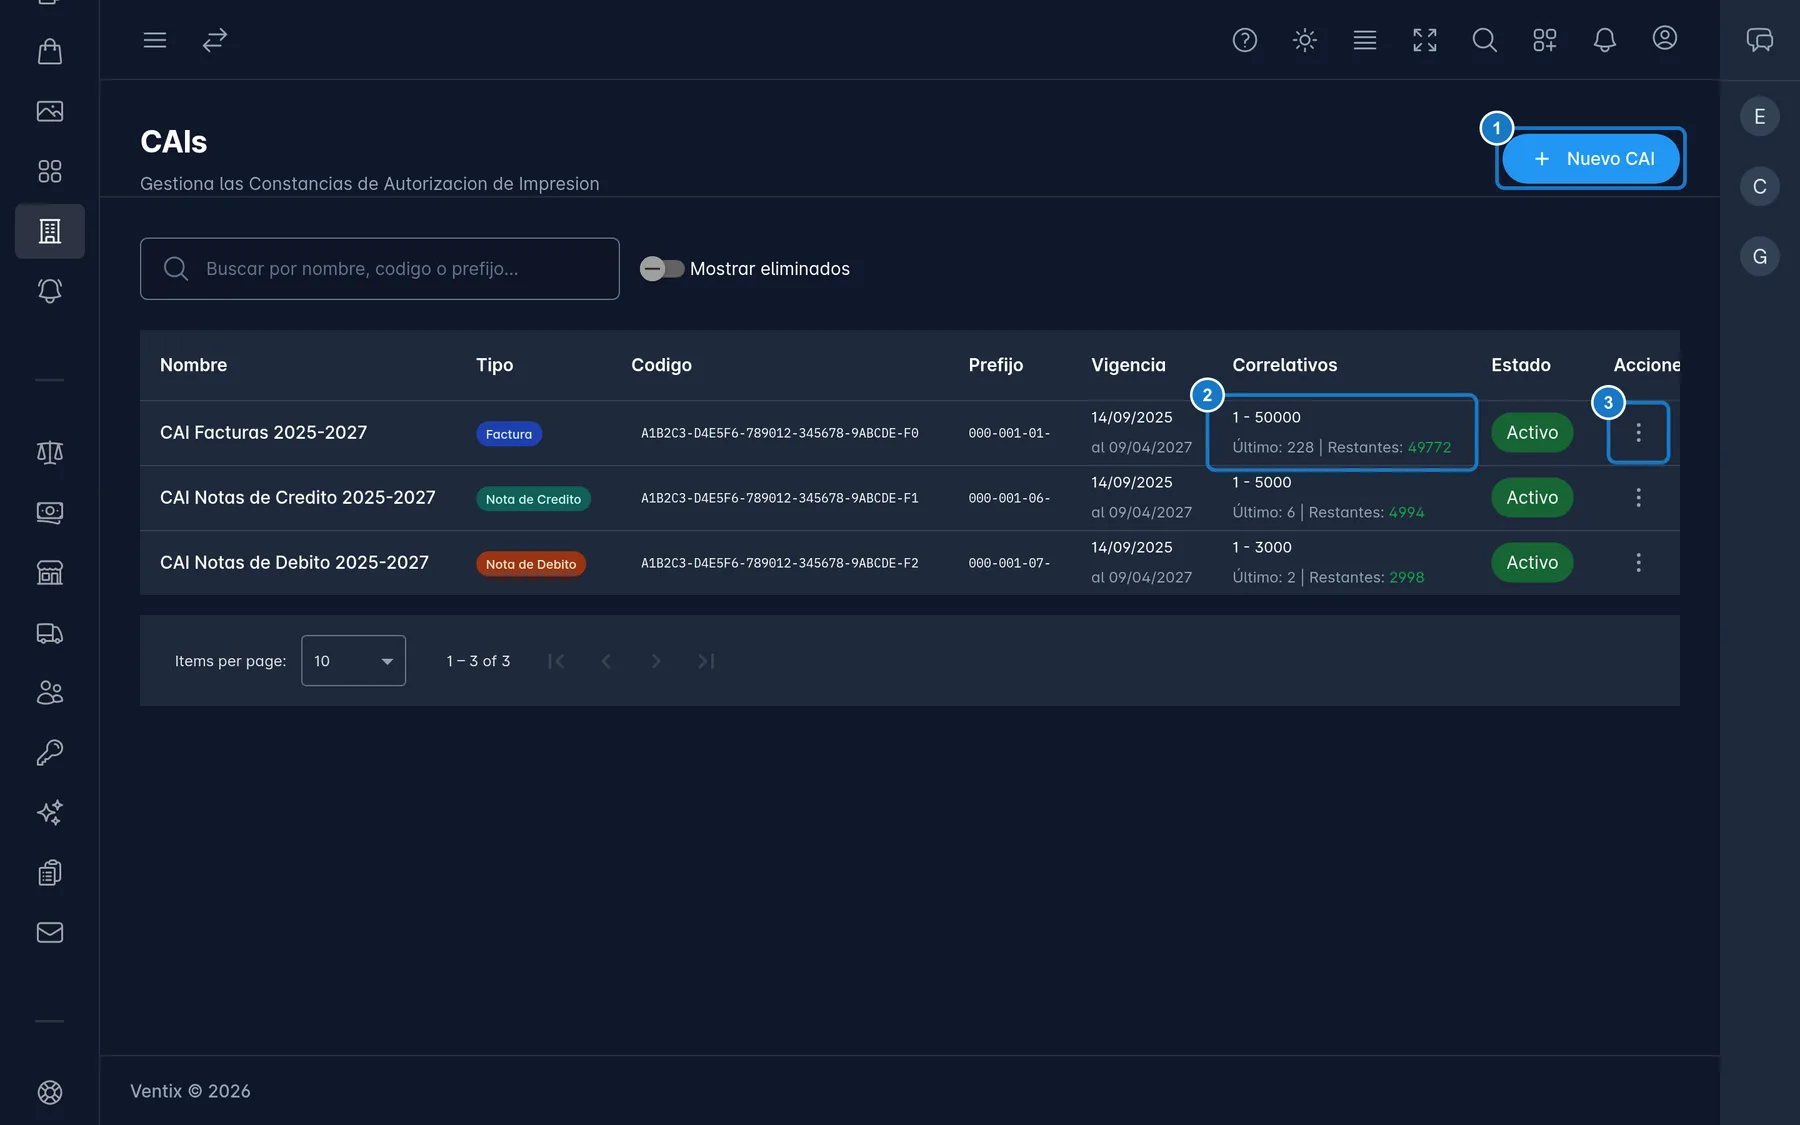Enter fullscreen with the expand arrows icon
Screen dimensions: 1800x1125
[x=1425, y=40]
